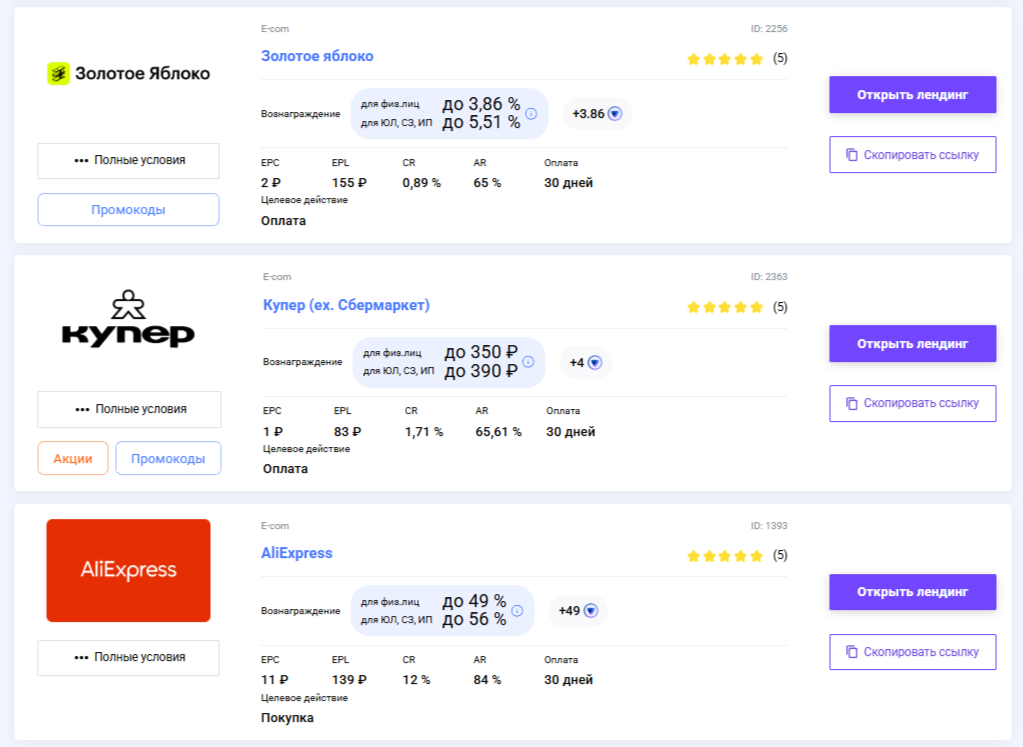View Акции for Купер
This screenshot has width=1023, height=747.
point(73,458)
